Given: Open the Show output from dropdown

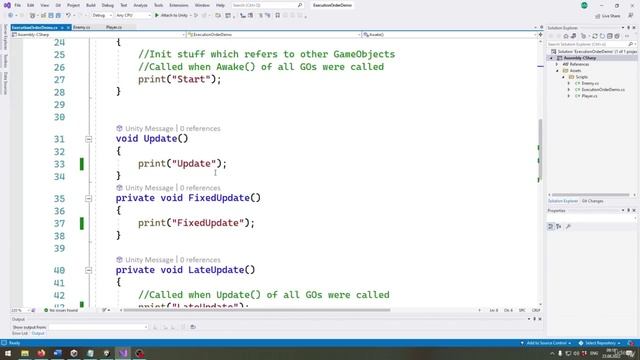Looking at the screenshot, I should pyautogui.click(x=98, y=327).
